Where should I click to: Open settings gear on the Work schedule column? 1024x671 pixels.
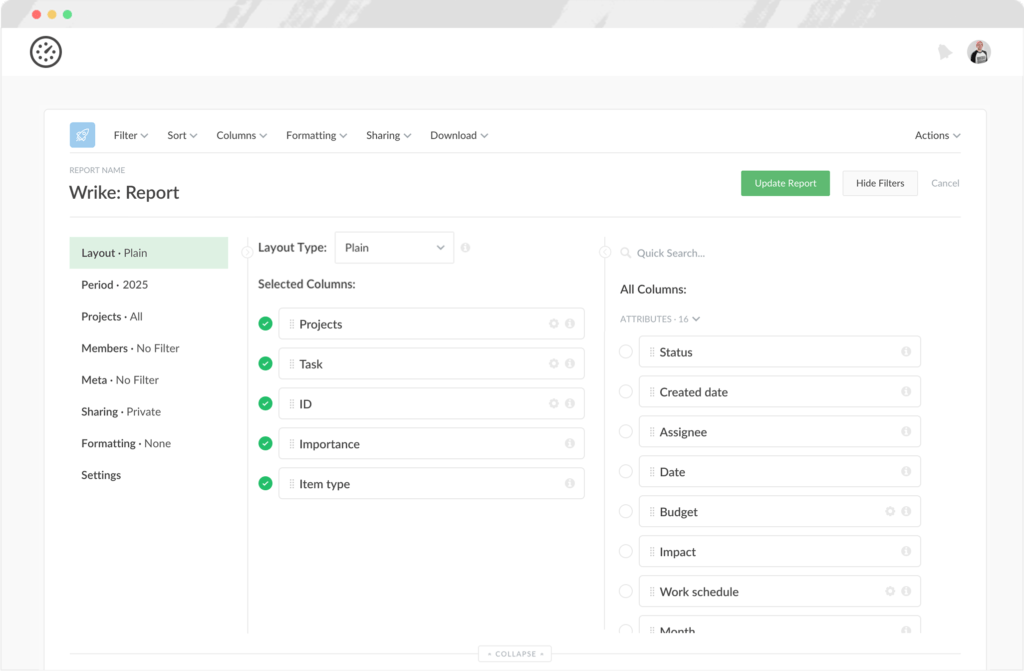[x=891, y=590]
